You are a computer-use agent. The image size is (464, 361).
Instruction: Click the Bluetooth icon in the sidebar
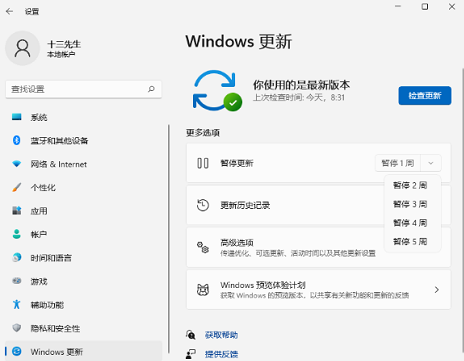click(x=17, y=140)
